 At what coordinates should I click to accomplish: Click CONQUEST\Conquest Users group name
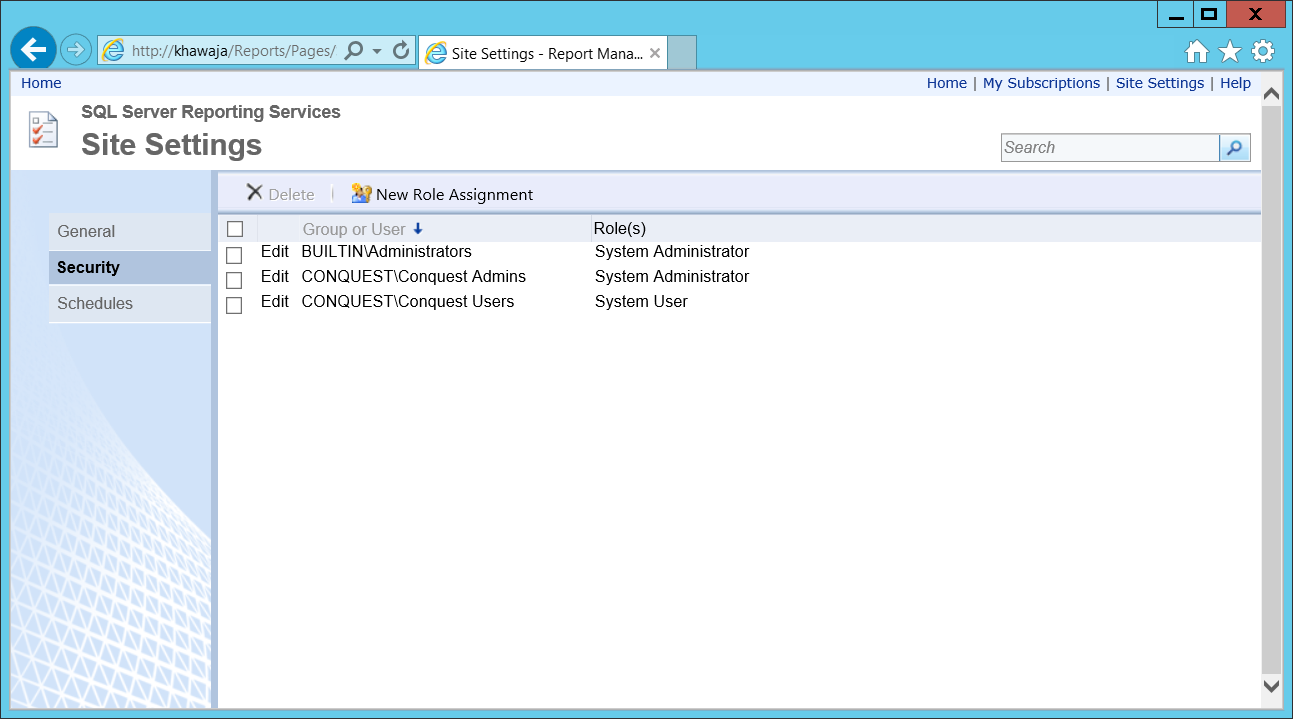coord(408,302)
